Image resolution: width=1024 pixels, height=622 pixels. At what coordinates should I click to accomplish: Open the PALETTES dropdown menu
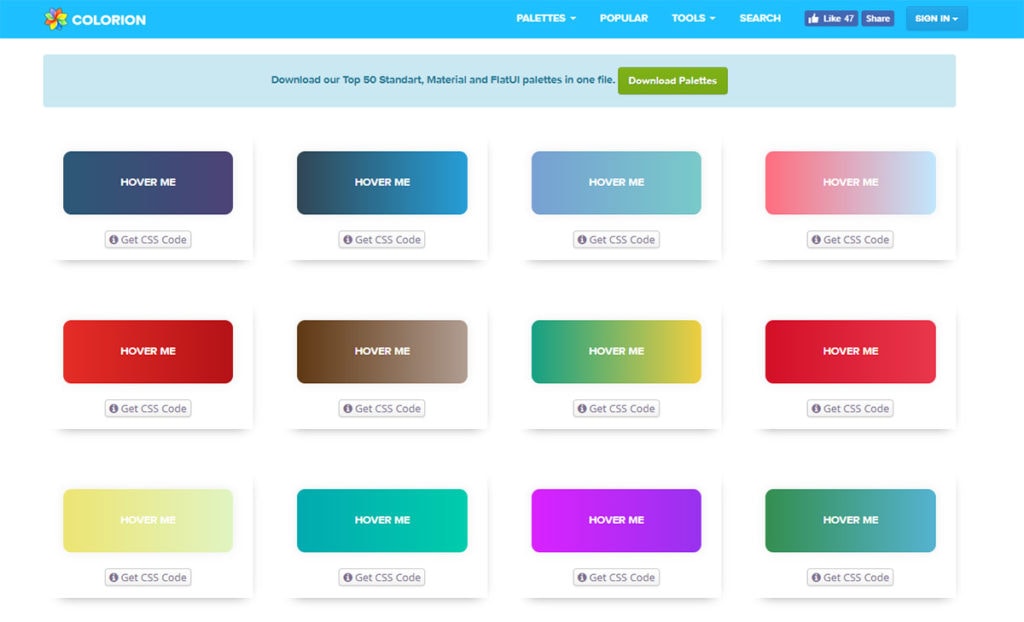pyautogui.click(x=545, y=18)
